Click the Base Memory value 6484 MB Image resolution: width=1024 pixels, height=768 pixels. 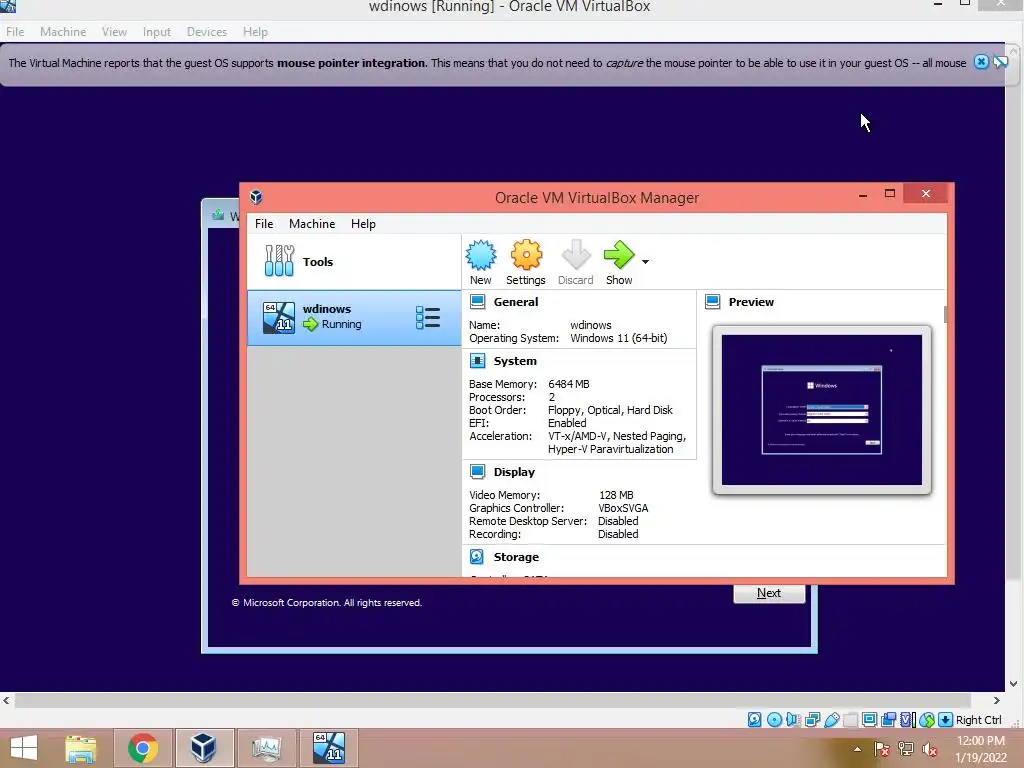click(569, 384)
